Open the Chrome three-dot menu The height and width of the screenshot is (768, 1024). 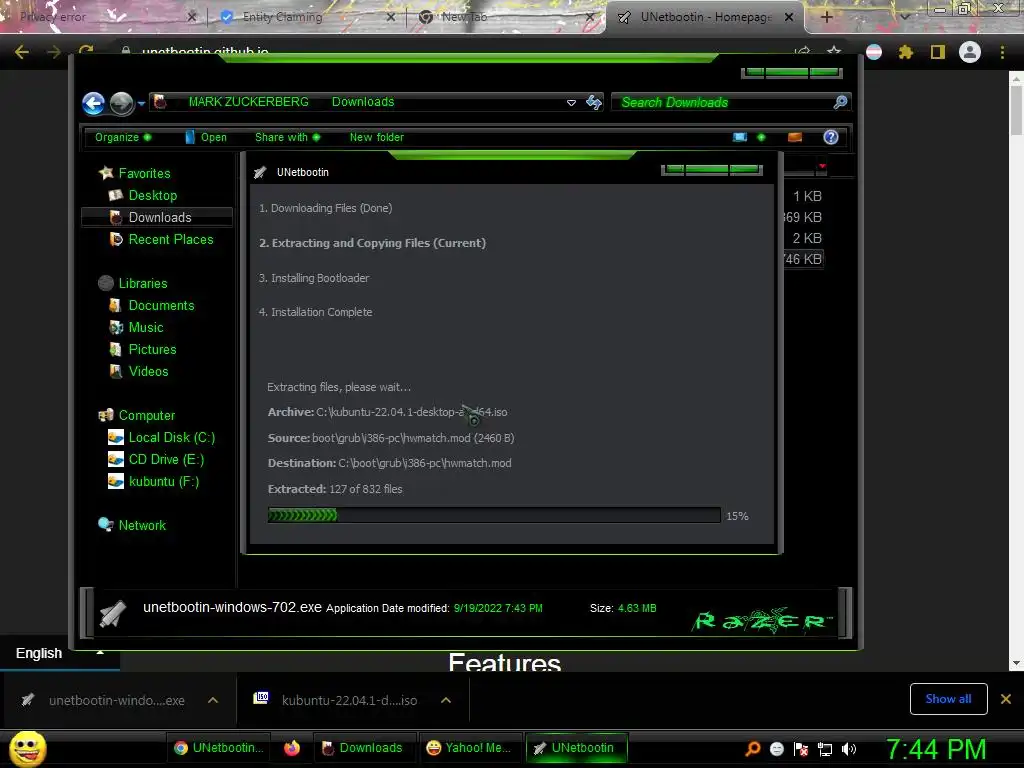coord(1002,52)
